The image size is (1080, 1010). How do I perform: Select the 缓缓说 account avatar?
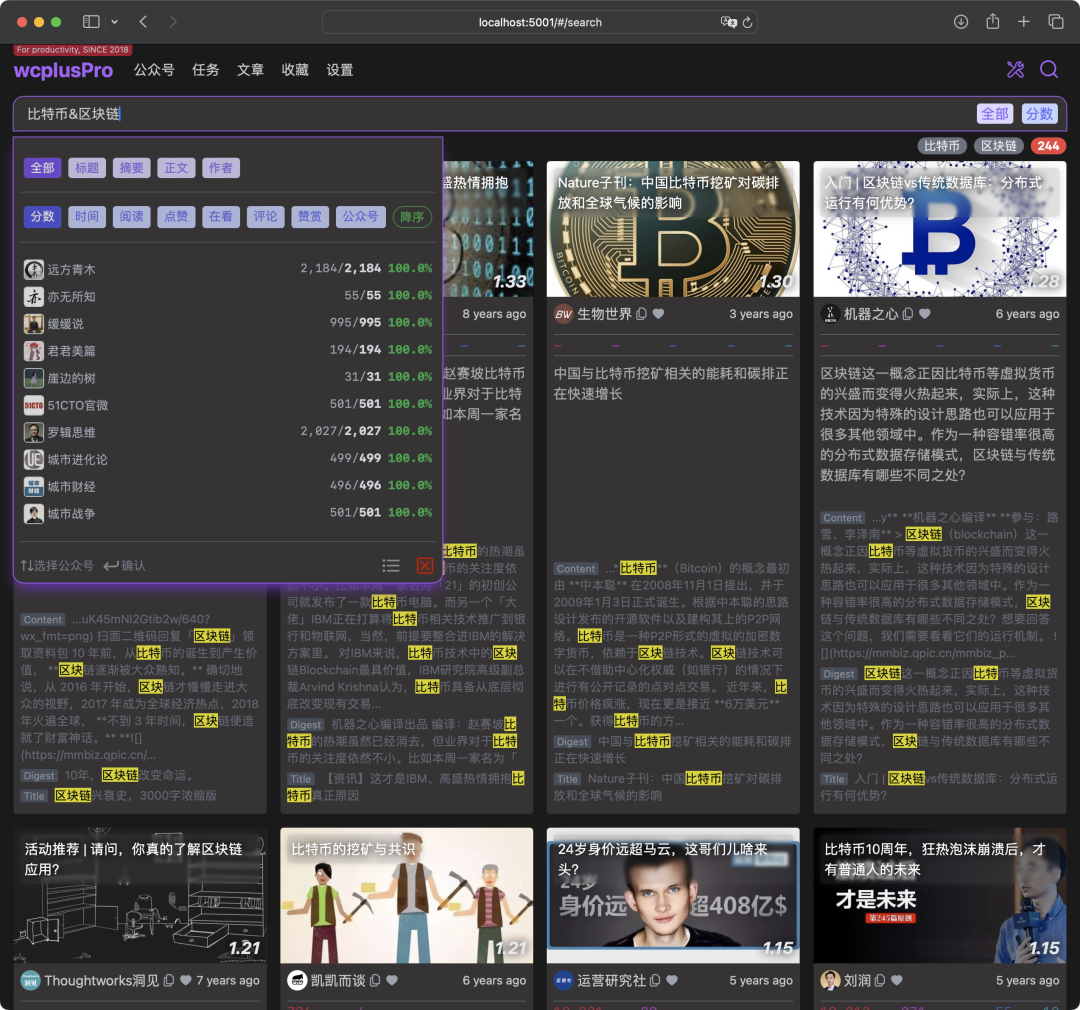(x=34, y=324)
